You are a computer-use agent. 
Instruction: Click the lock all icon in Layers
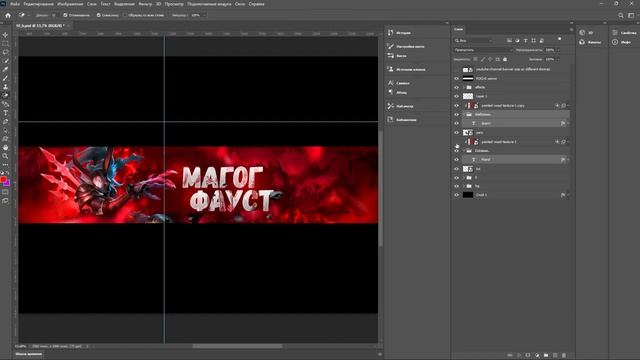[505, 60]
